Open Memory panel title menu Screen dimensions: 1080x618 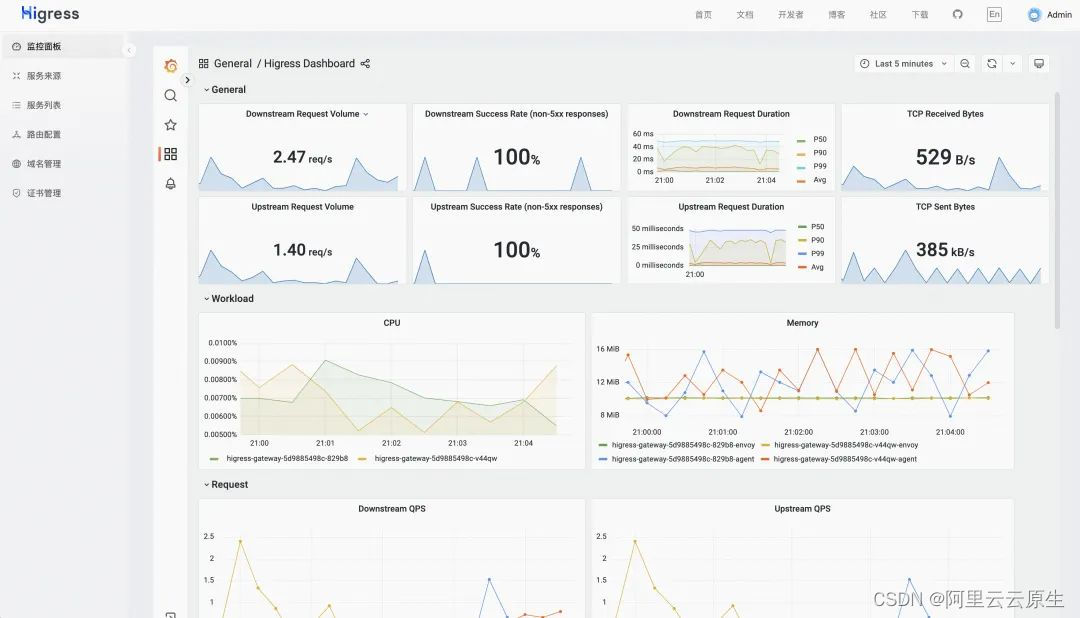pos(802,322)
